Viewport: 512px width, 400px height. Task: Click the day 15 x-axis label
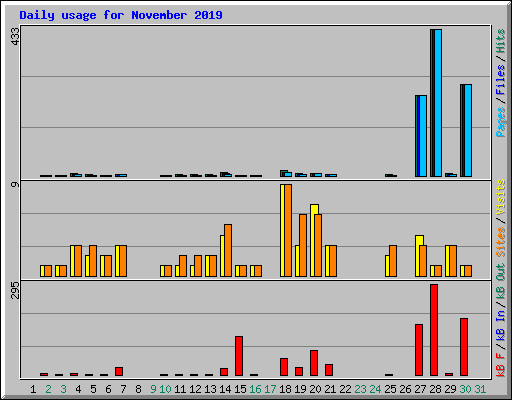pyautogui.click(x=240, y=389)
